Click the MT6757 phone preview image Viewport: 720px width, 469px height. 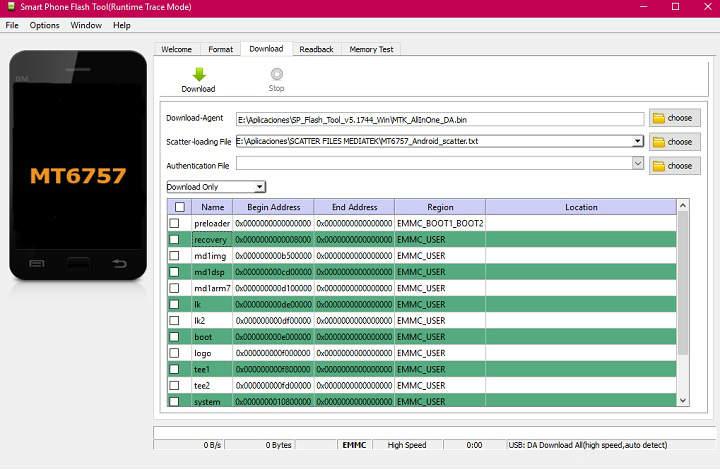[x=78, y=165]
